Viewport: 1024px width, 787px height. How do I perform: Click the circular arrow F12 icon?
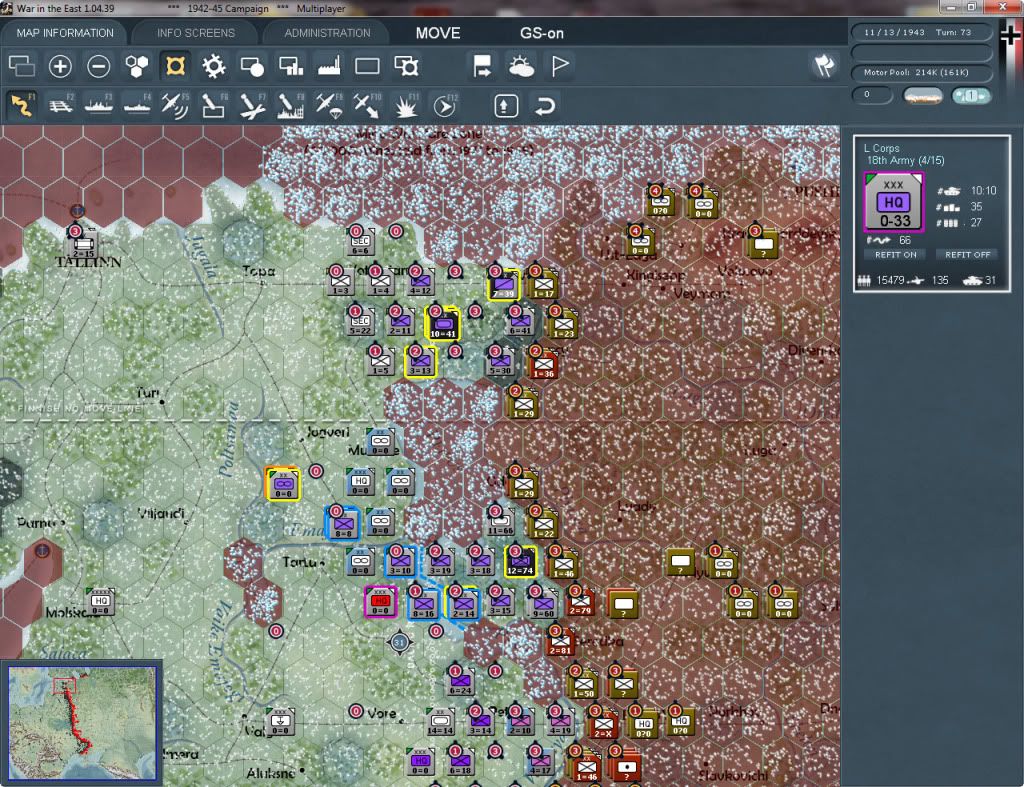point(444,105)
